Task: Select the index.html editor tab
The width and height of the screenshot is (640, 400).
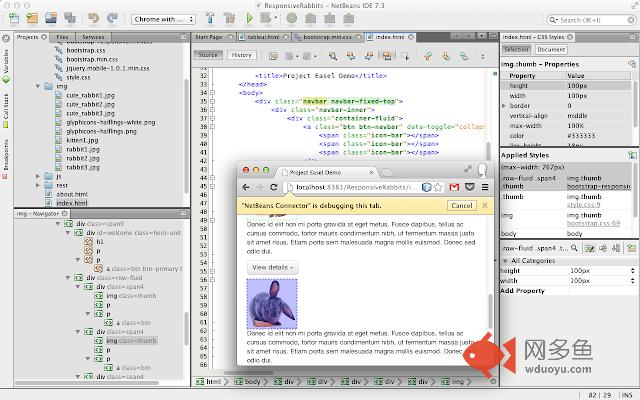Action: (x=389, y=37)
